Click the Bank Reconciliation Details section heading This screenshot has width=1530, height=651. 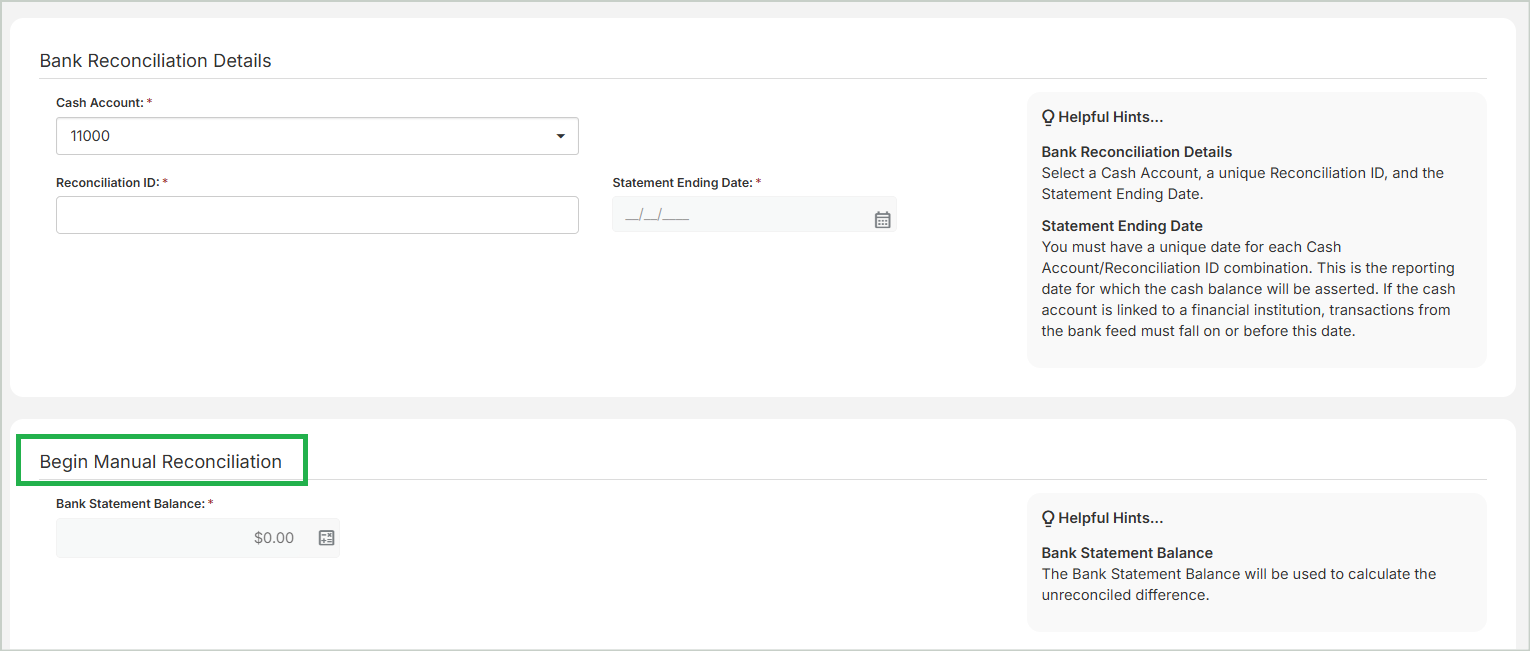[155, 61]
